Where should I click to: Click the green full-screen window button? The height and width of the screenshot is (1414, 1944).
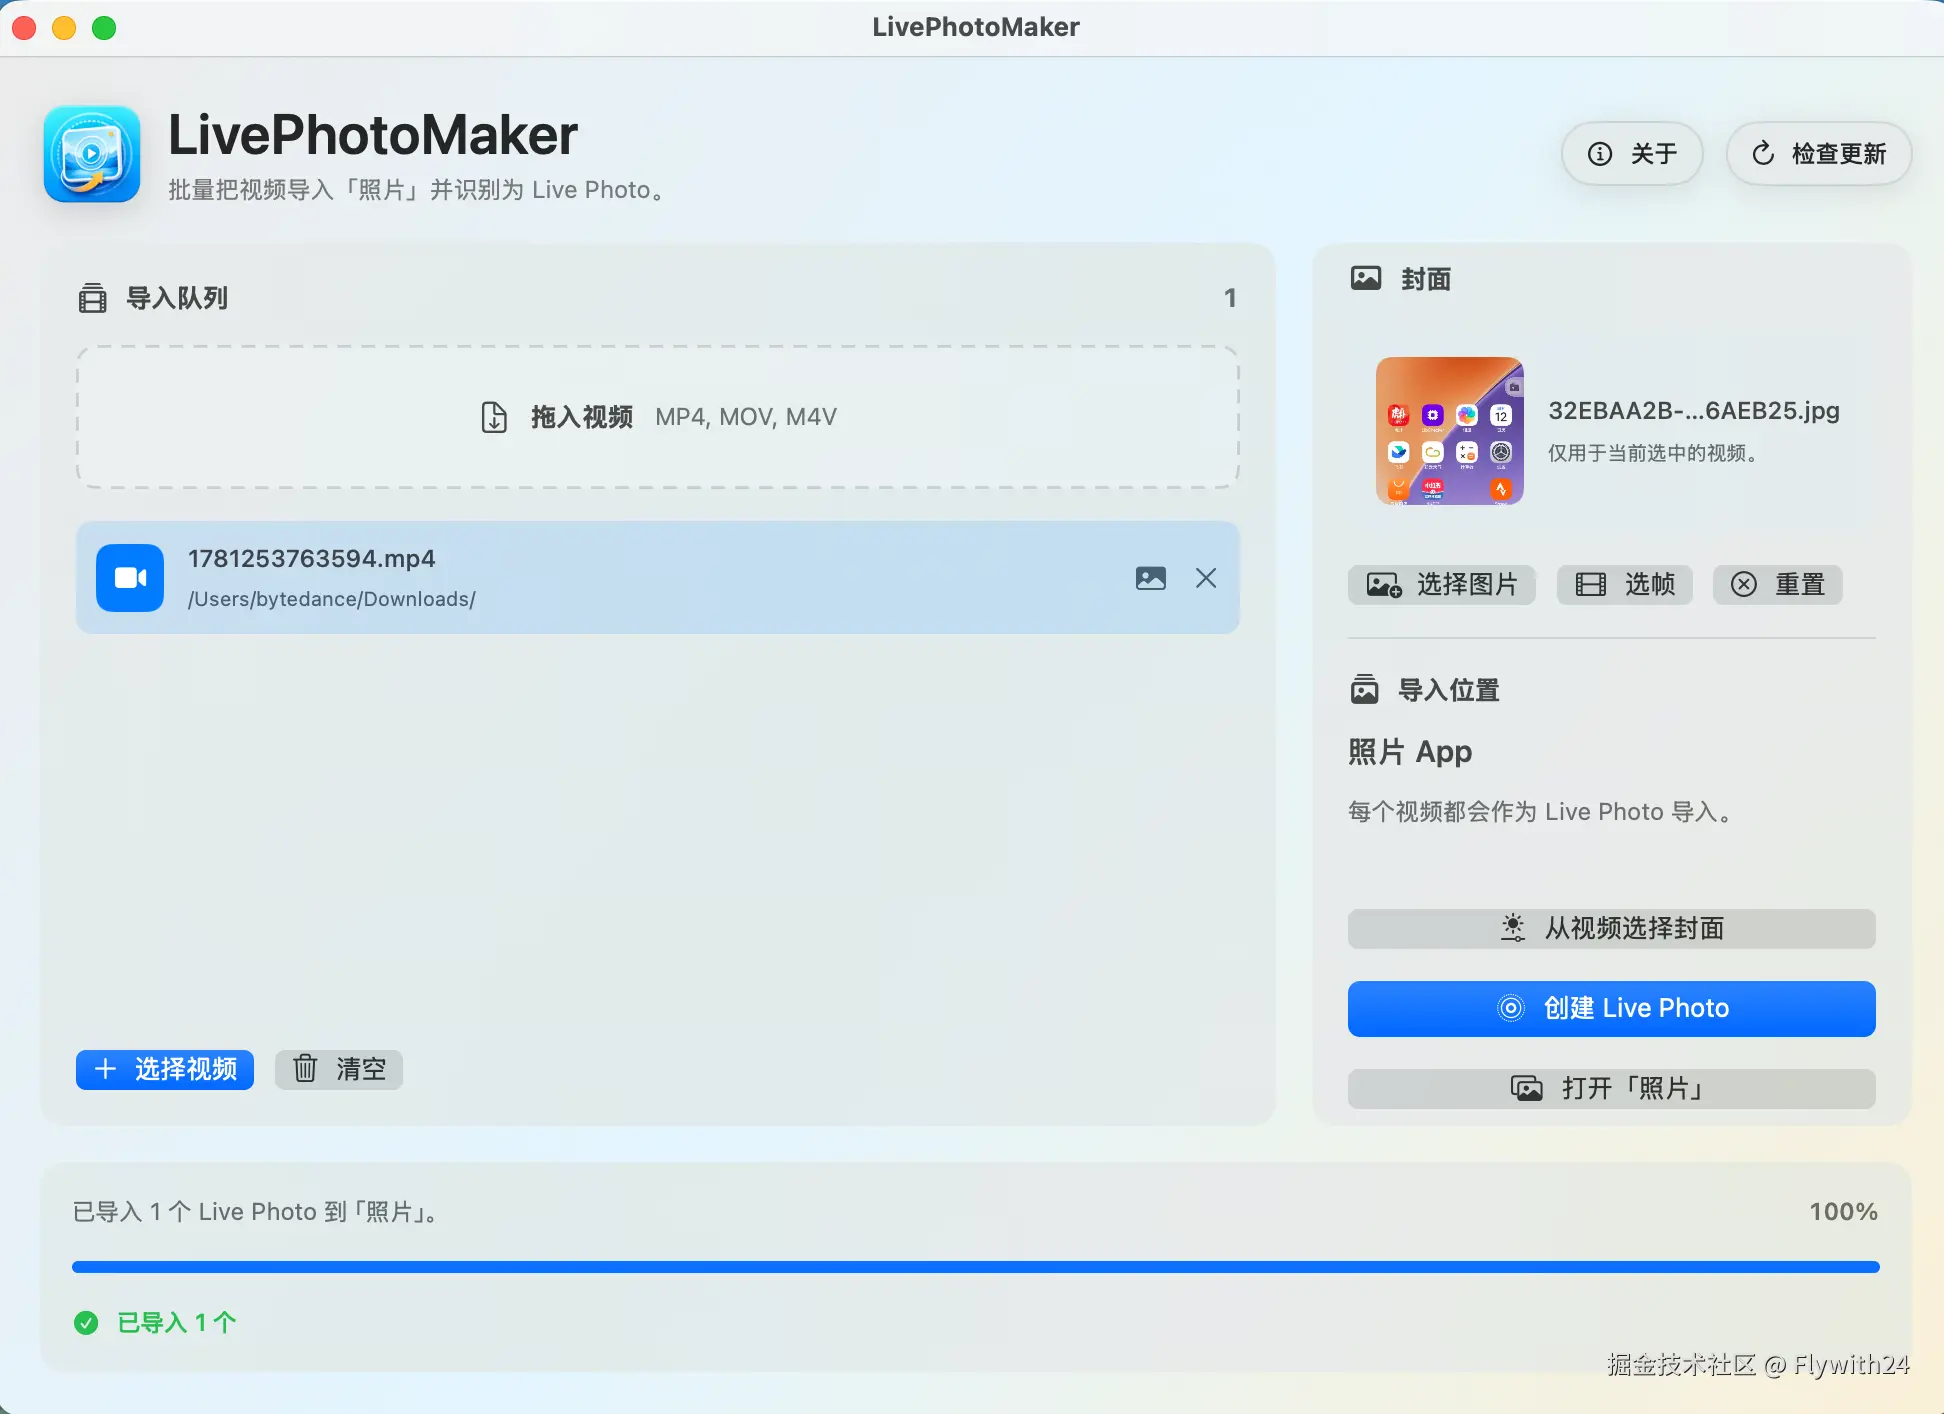pos(104,28)
